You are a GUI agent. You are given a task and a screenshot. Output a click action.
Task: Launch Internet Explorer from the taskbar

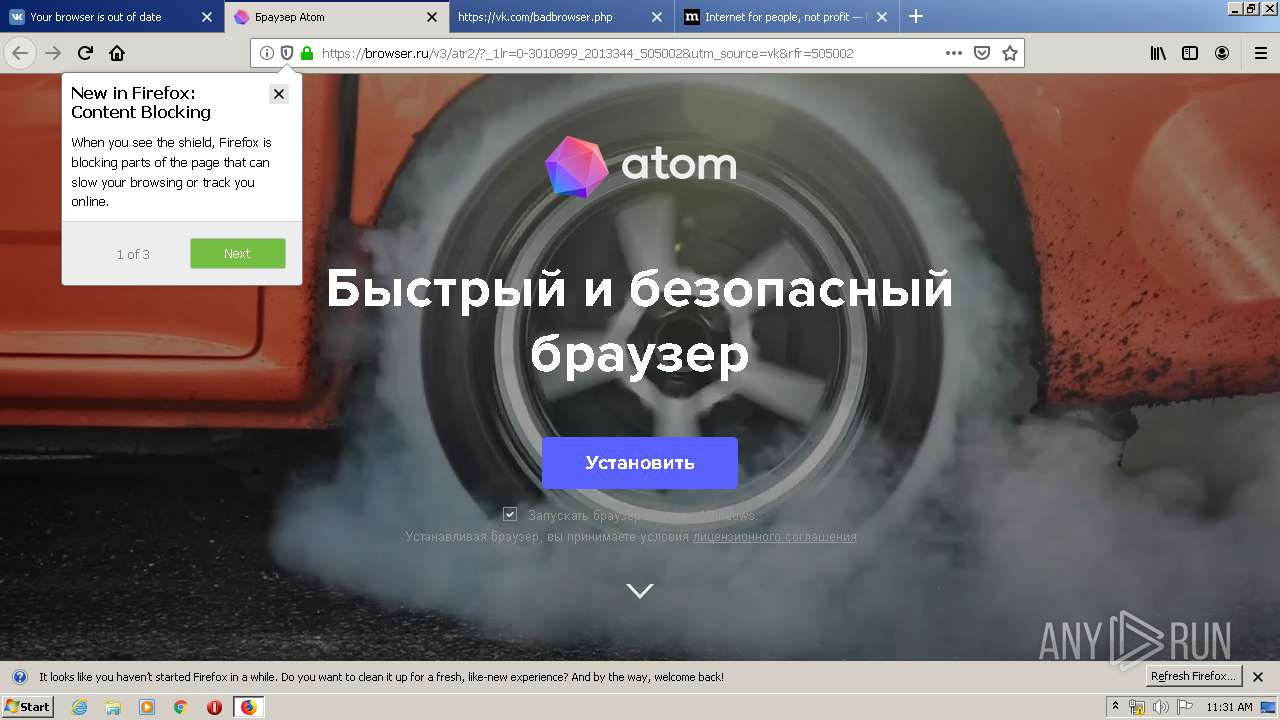tap(79, 707)
